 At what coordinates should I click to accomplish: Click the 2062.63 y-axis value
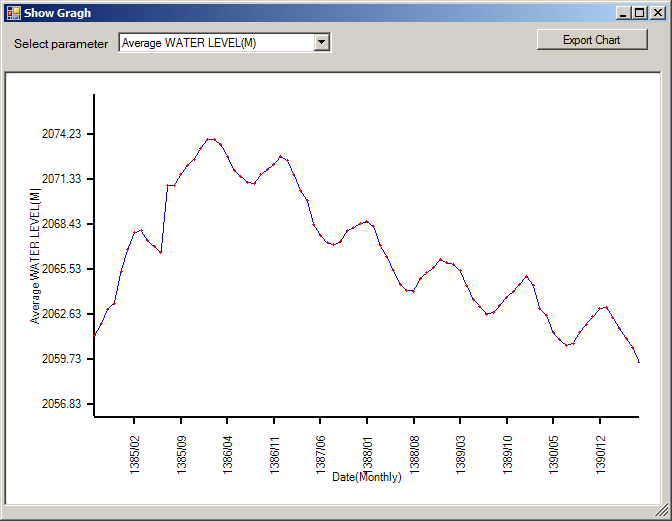point(61,314)
